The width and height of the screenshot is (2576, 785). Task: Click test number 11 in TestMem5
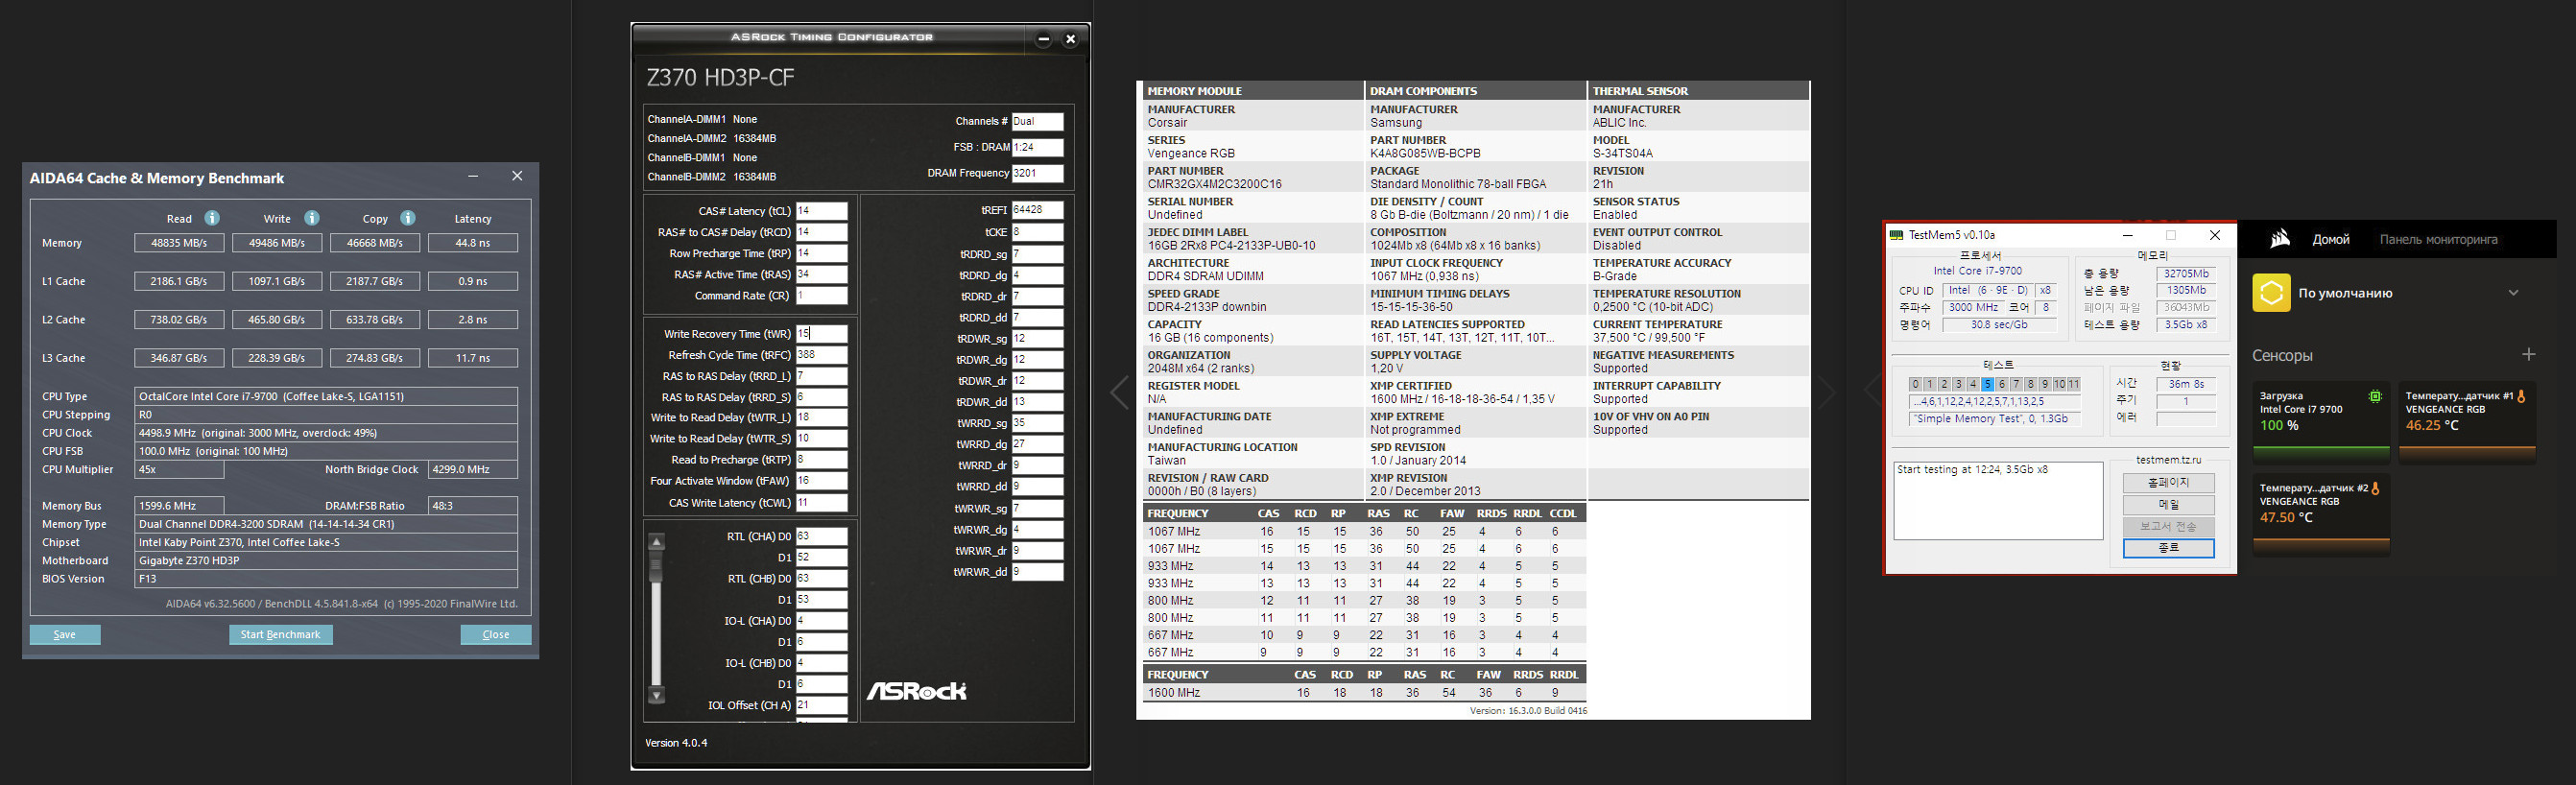tap(2074, 384)
